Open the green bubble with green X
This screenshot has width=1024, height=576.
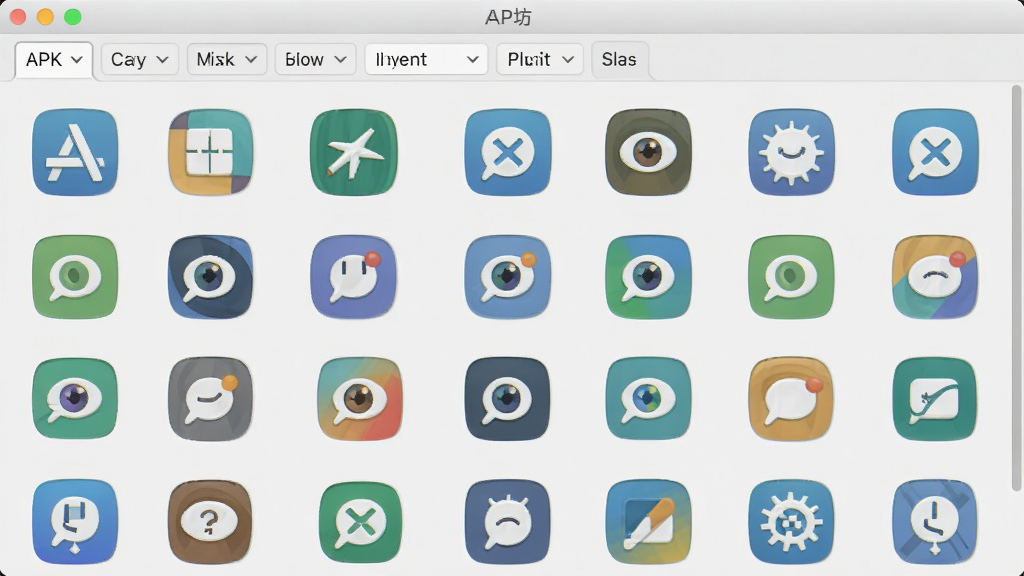pos(360,522)
